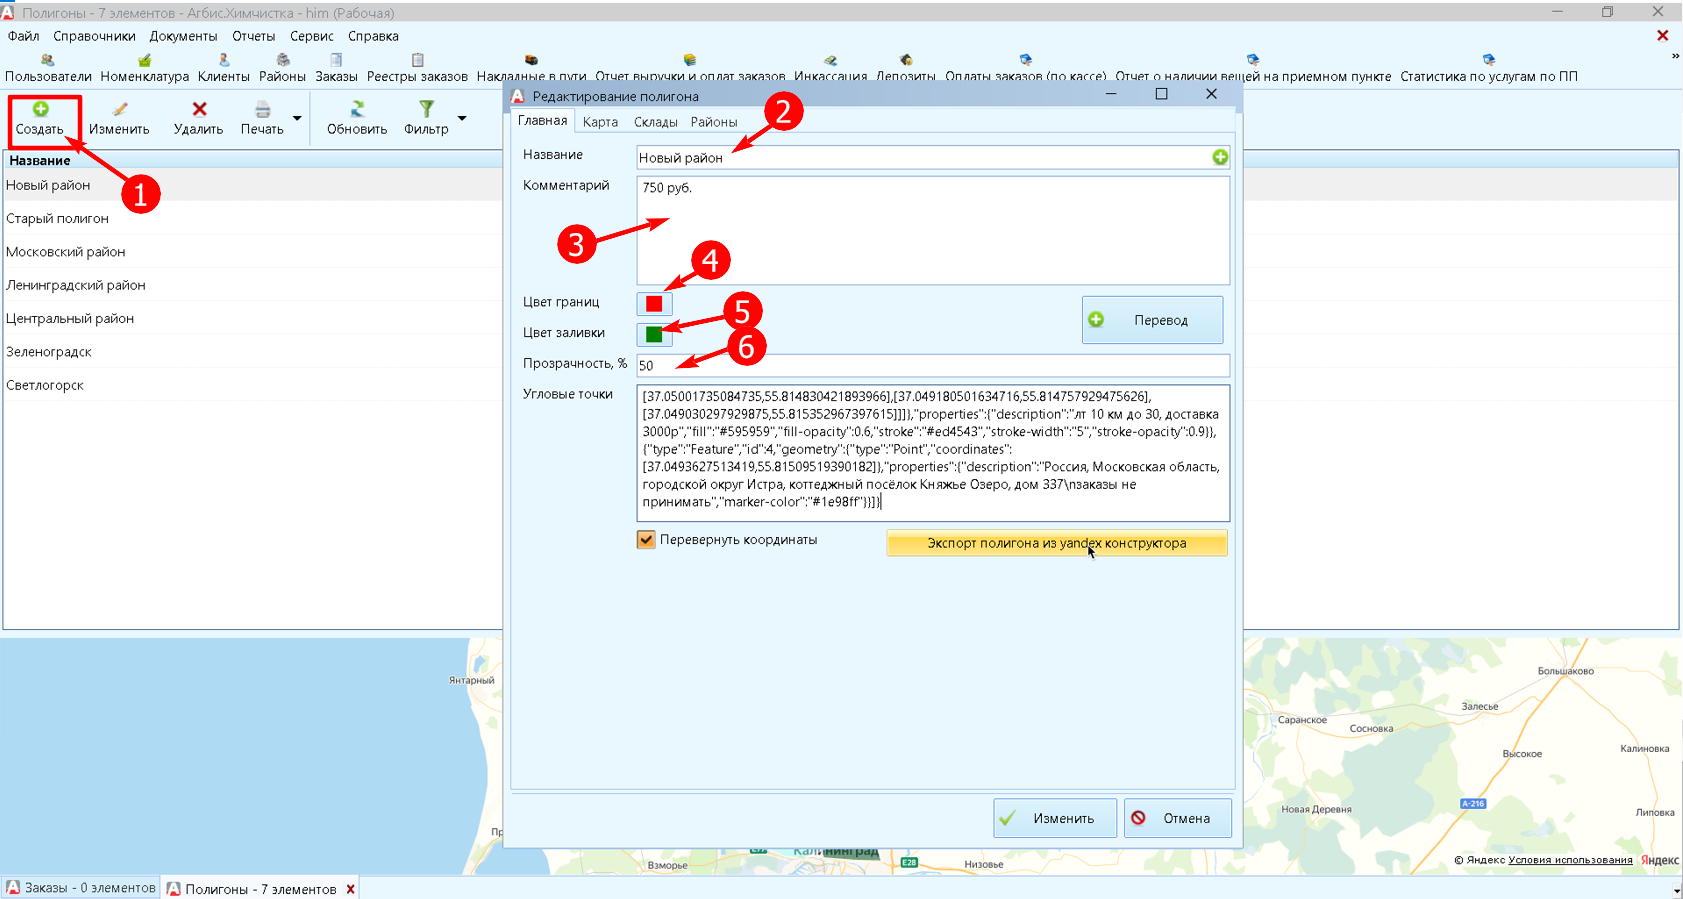Confirm with the dialog's Изменить button
Screen dimensions: 1683x899
tap(1055, 818)
